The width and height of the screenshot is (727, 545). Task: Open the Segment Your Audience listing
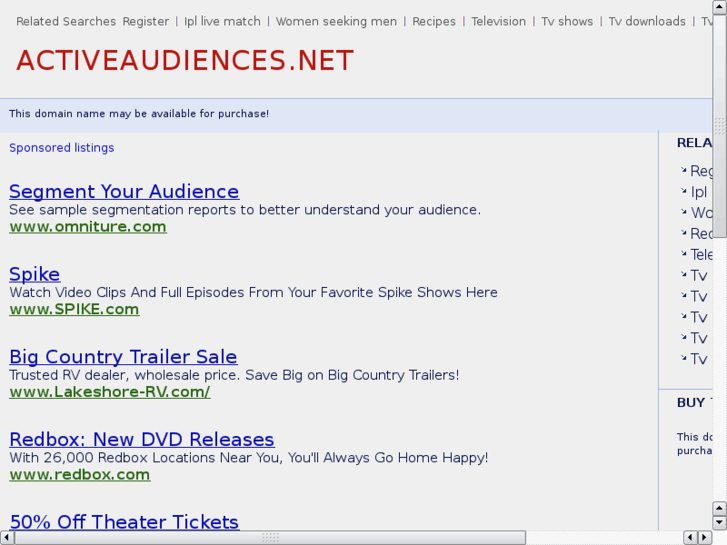[124, 192]
